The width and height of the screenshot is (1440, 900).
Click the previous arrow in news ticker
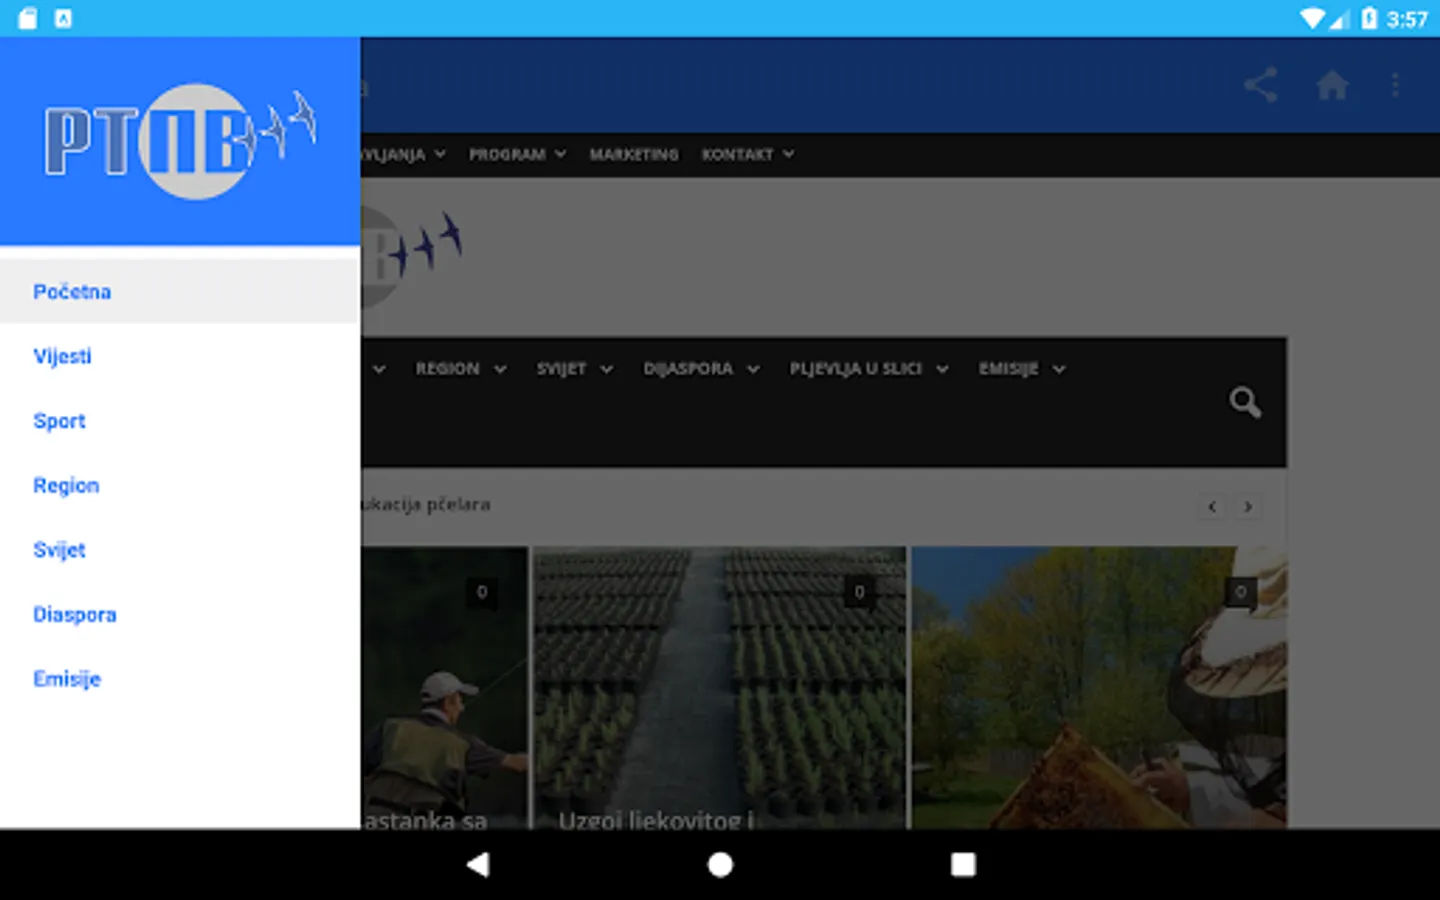pos(1212,506)
